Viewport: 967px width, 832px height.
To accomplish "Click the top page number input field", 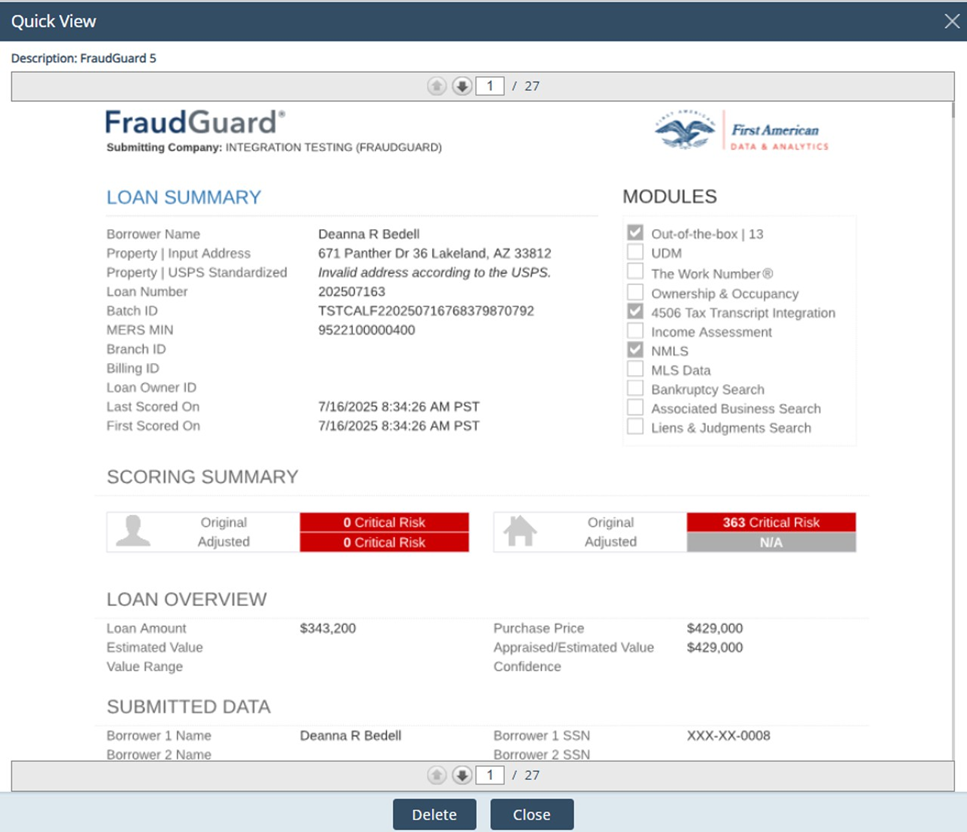I will tap(490, 86).
